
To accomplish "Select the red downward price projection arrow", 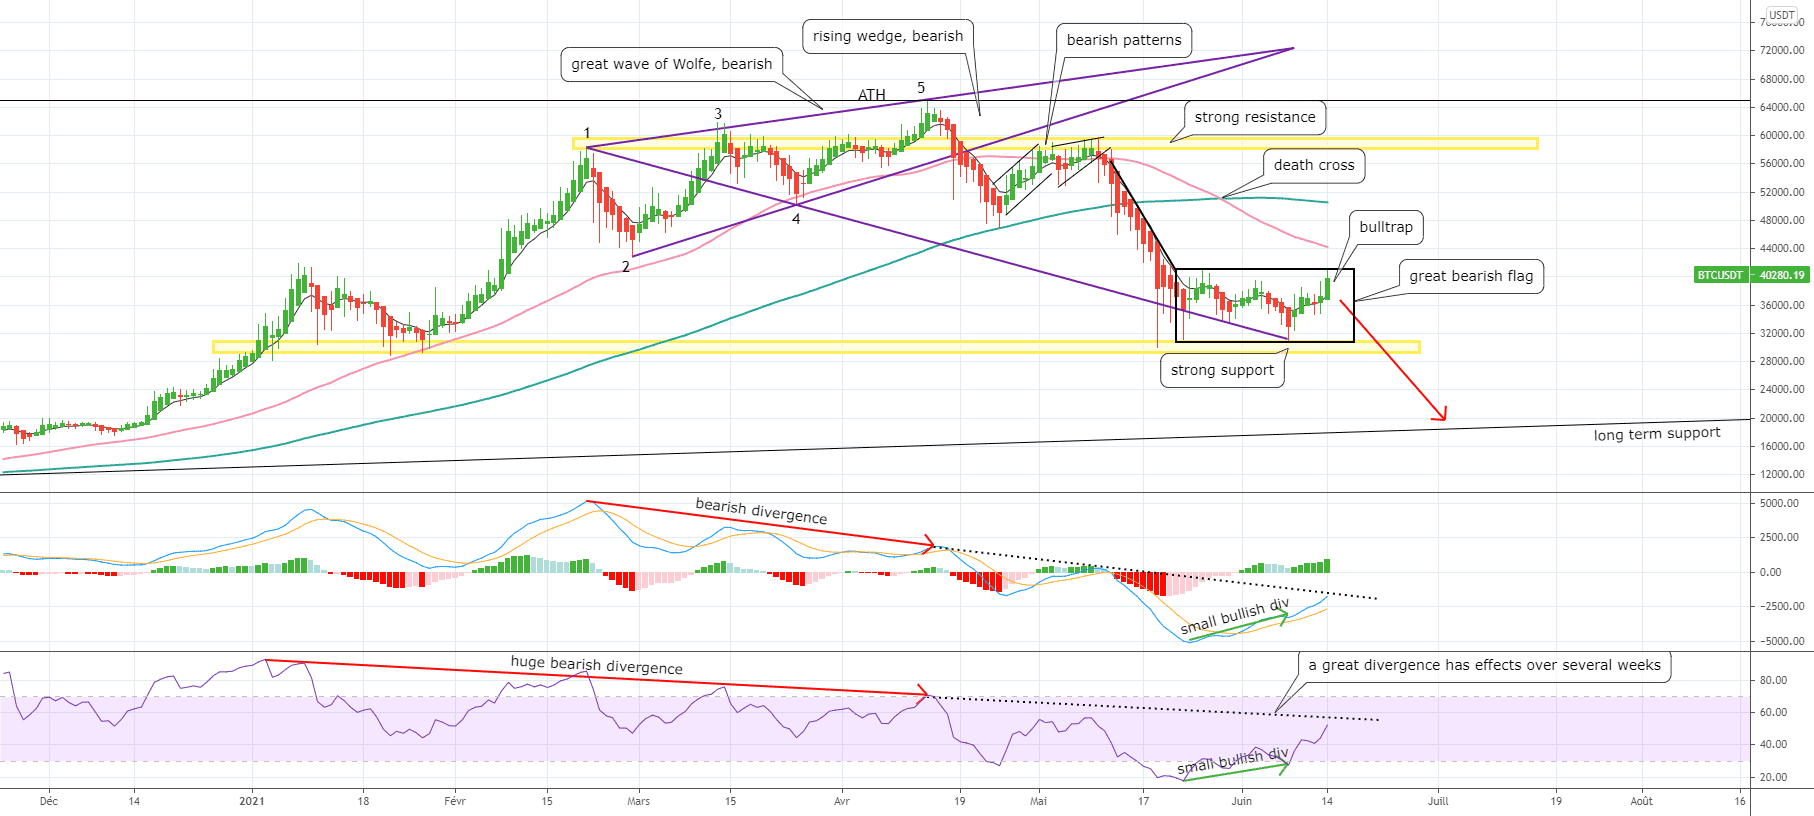I will click(x=1393, y=360).
